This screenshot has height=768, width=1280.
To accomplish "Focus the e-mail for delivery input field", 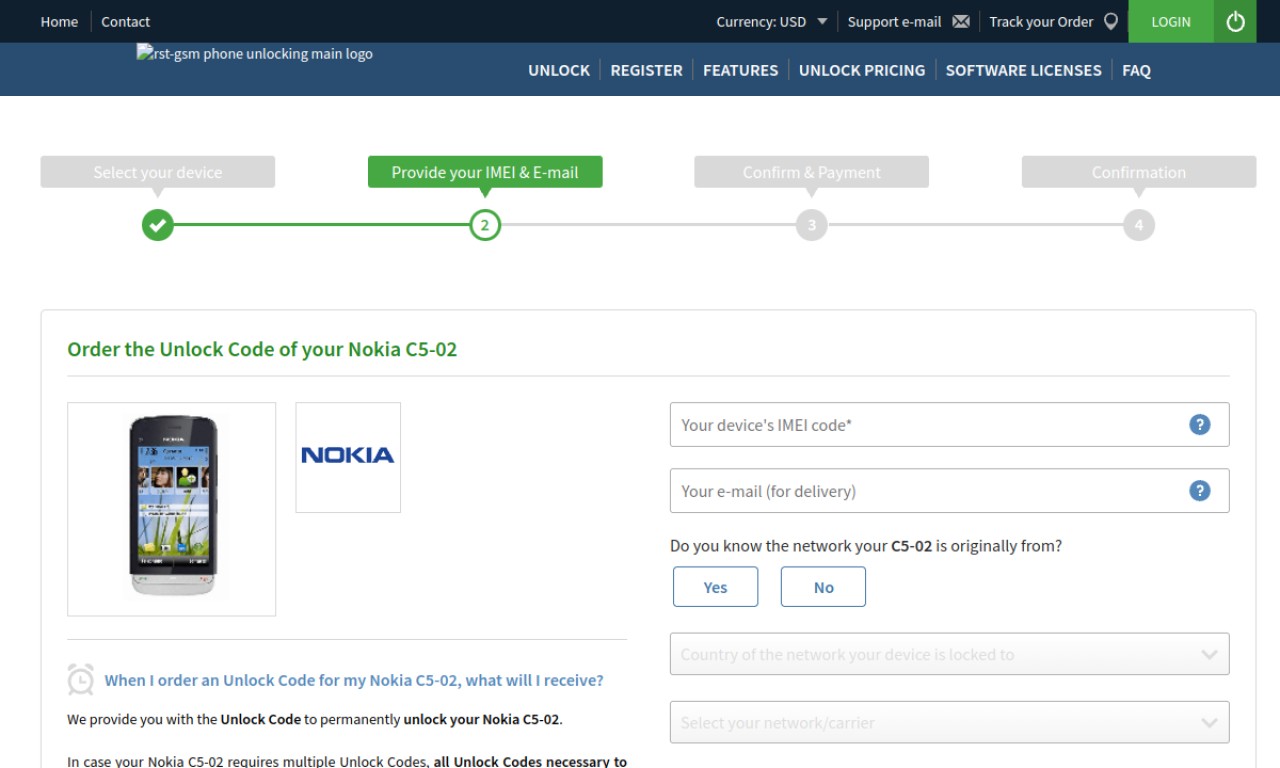I will point(949,491).
